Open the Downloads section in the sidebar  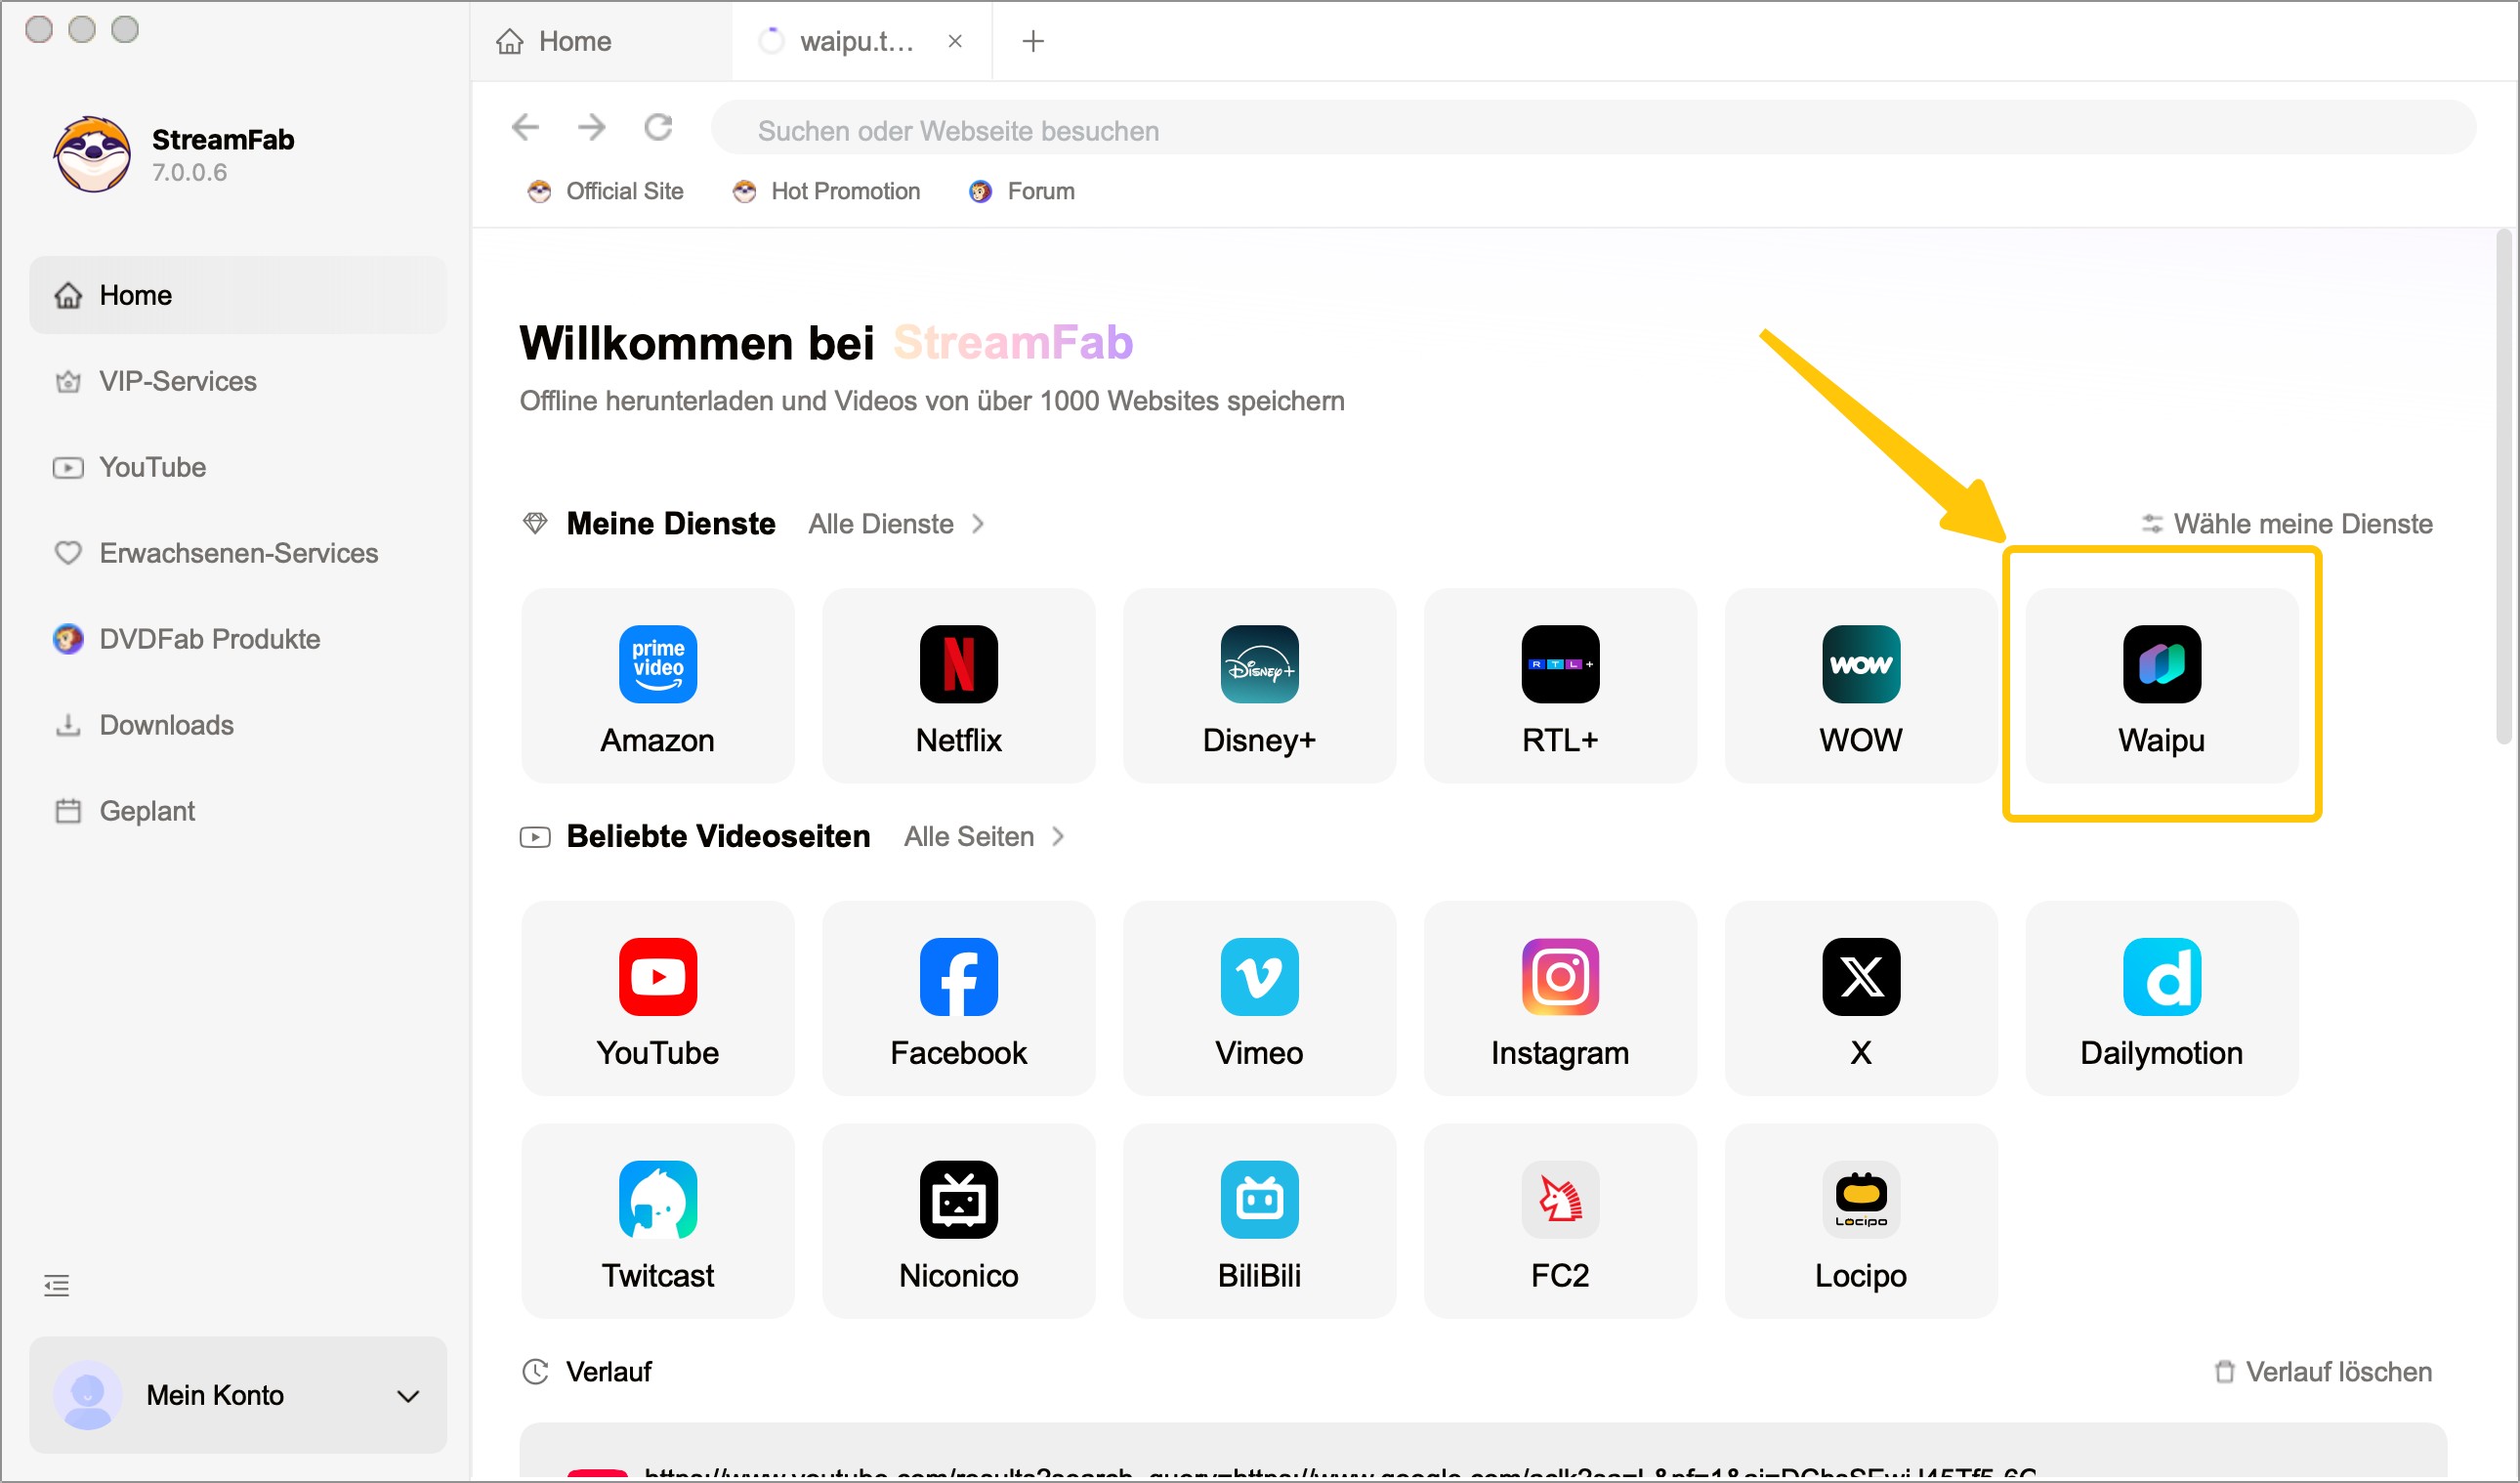(x=165, y=724)
